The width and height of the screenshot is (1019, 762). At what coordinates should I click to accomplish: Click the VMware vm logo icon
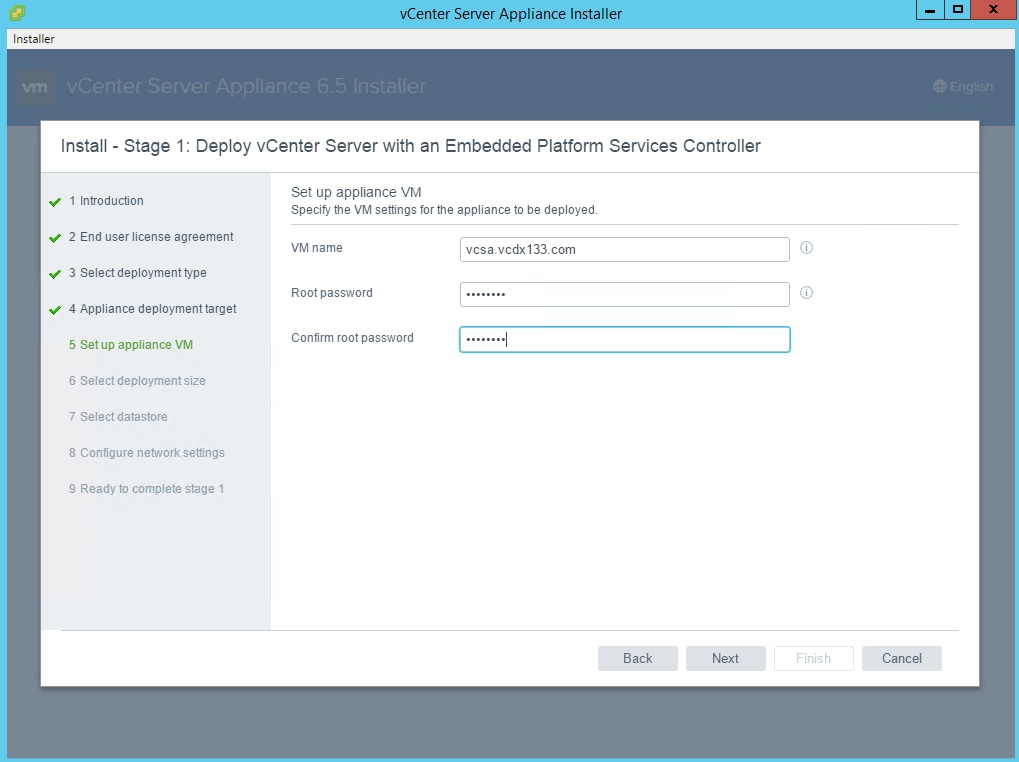(35, 87)
